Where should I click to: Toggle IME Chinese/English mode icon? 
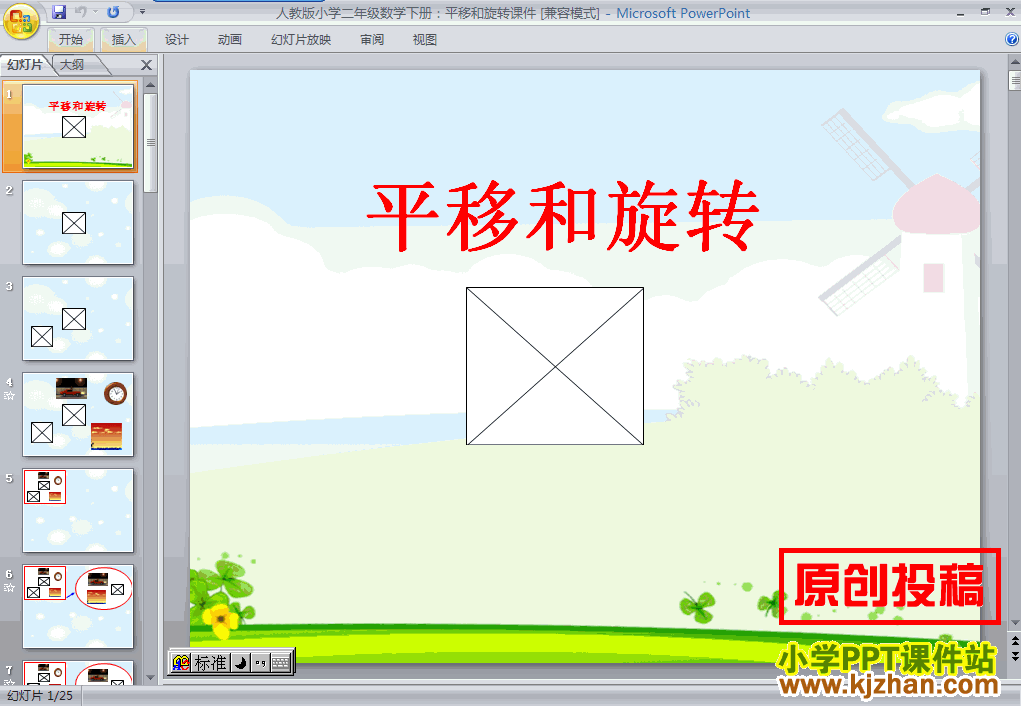[181, 663]
